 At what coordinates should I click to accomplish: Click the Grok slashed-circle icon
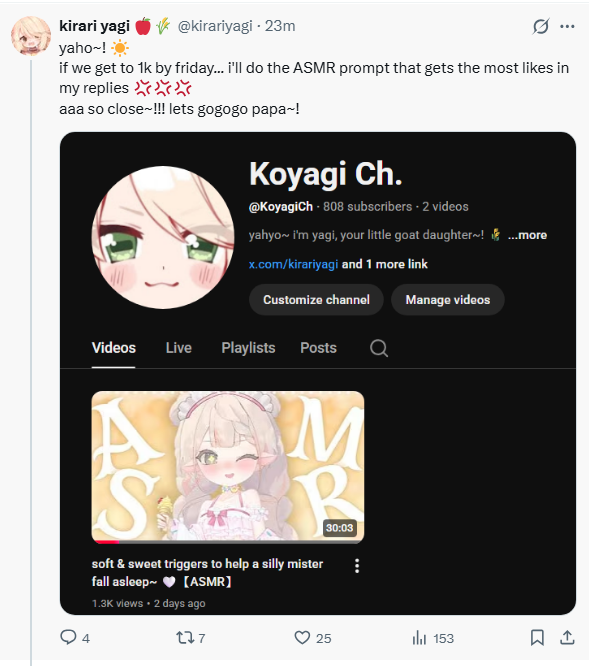(x=541, y=26)
